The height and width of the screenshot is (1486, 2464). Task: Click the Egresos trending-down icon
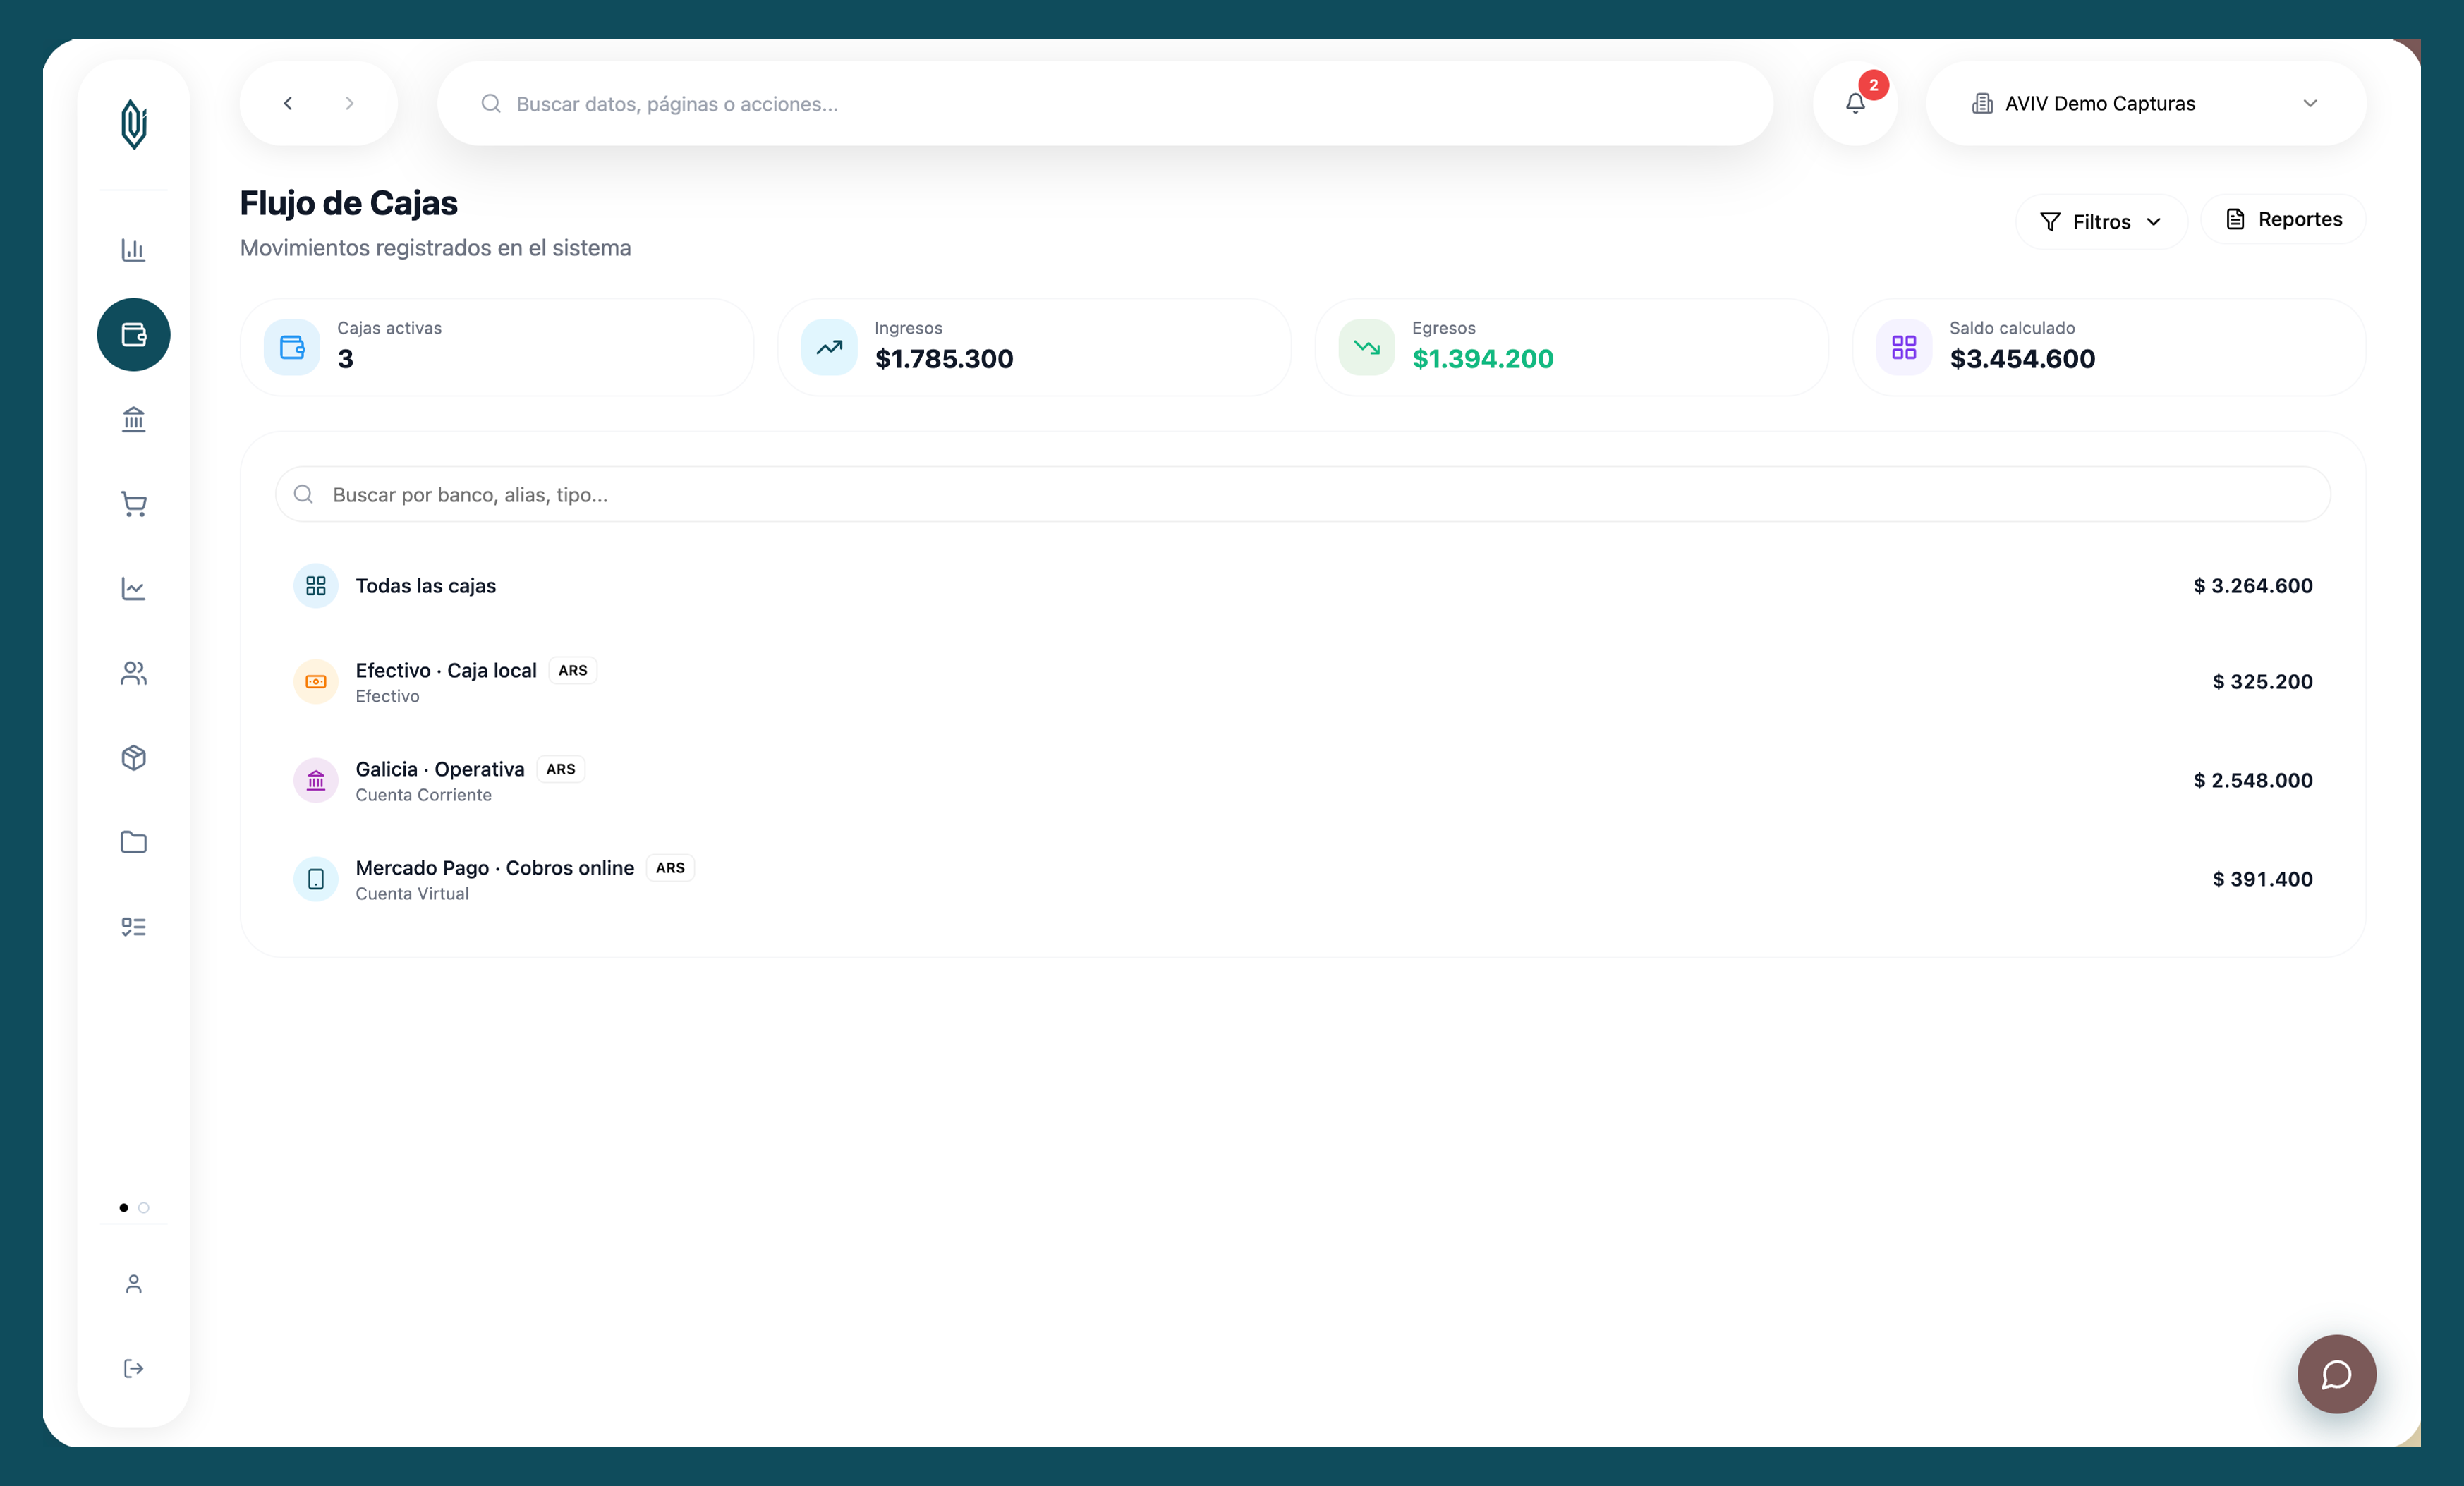click(x=1367, y=347)
